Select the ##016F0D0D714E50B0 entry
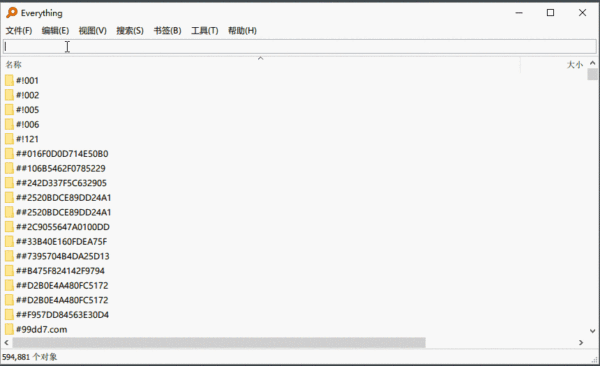Viewport: 600px width, 366px height. (62, 154)
